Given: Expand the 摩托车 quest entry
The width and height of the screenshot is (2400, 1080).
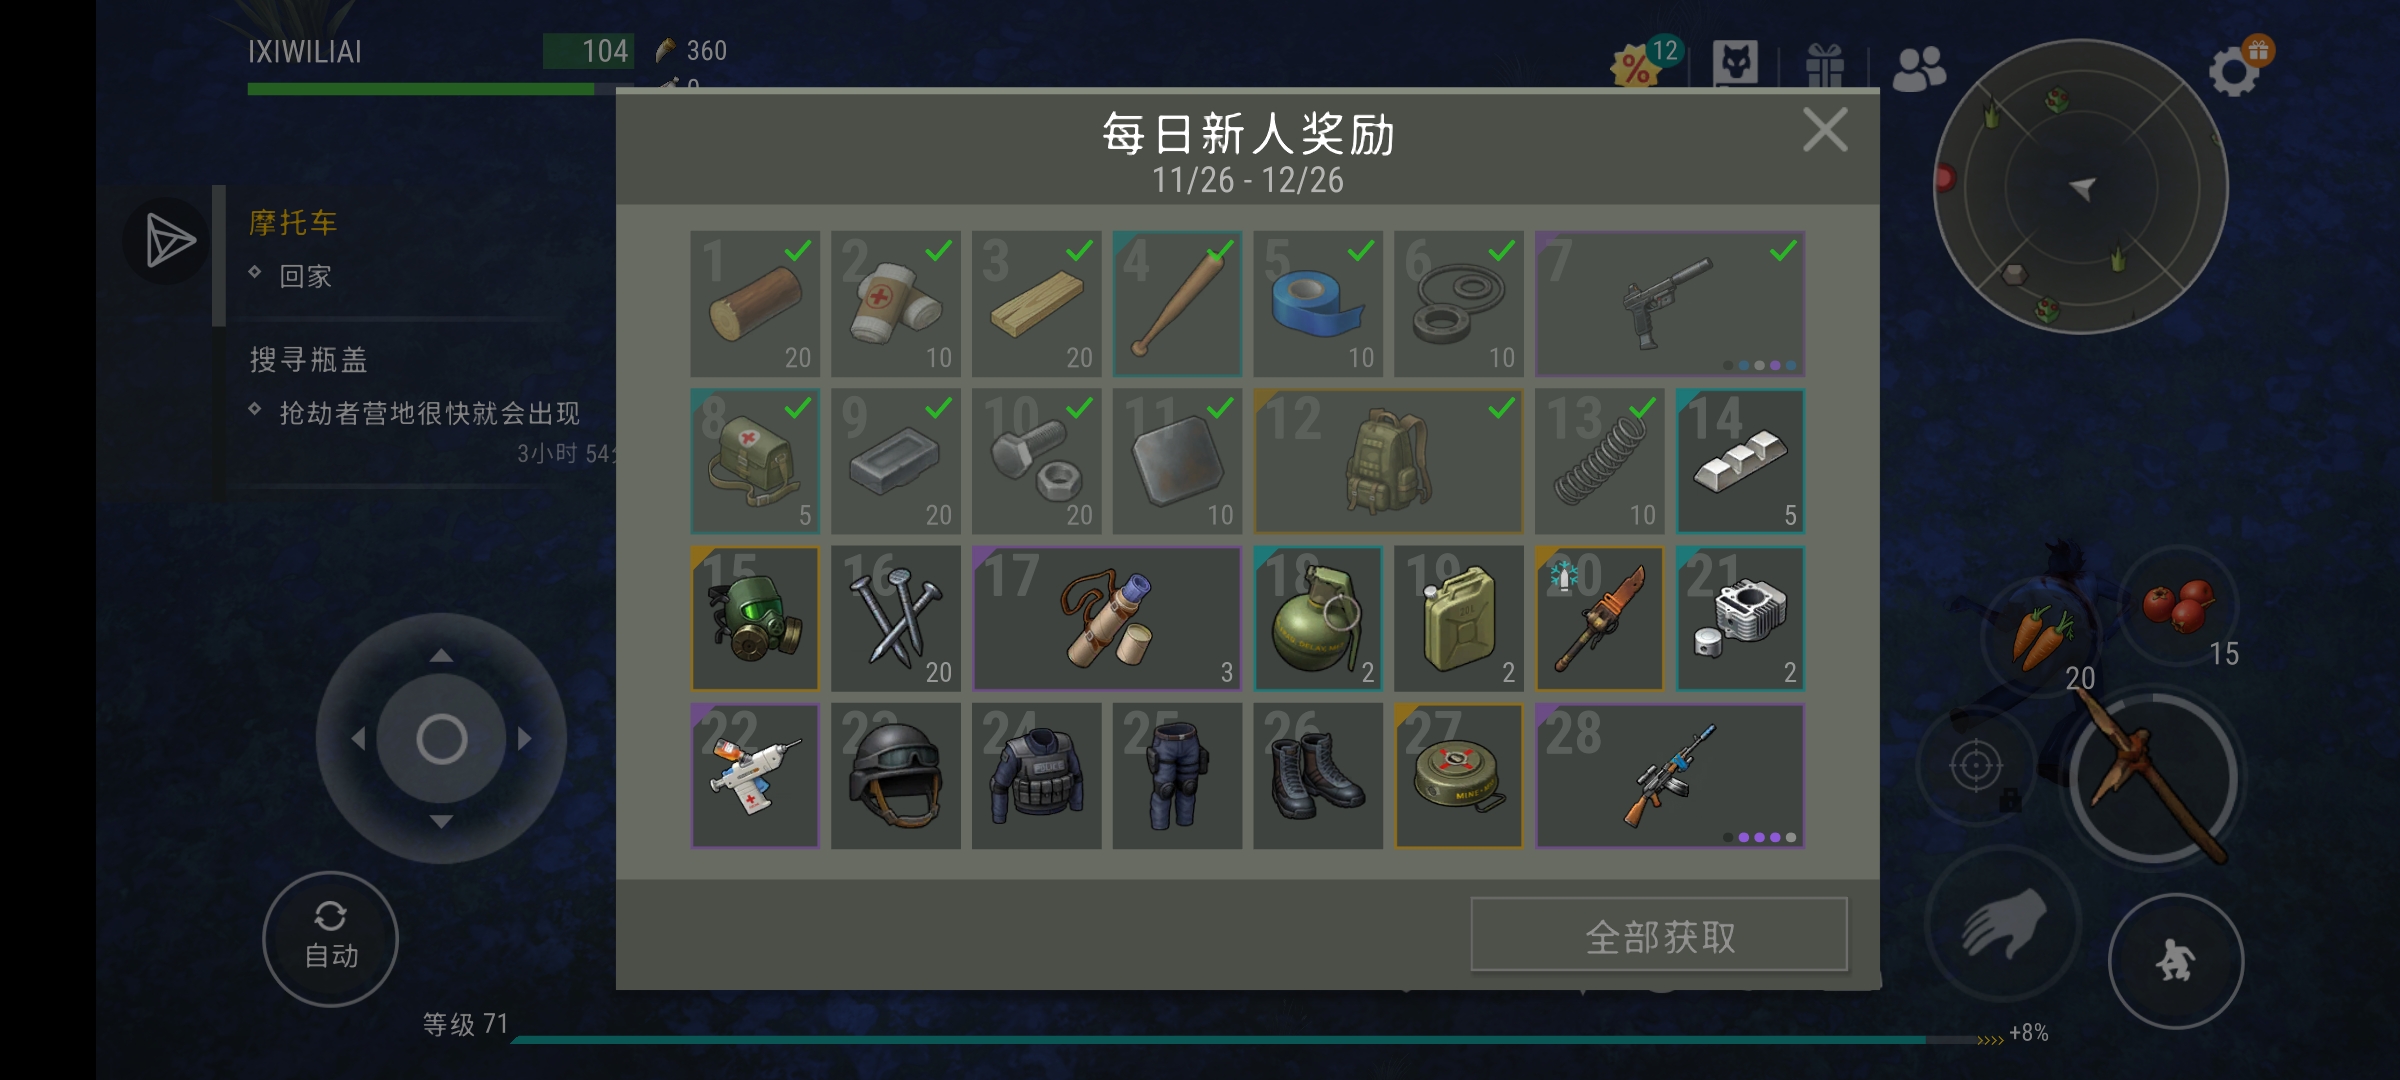Looking at the screenshot, I should point(293,222).
